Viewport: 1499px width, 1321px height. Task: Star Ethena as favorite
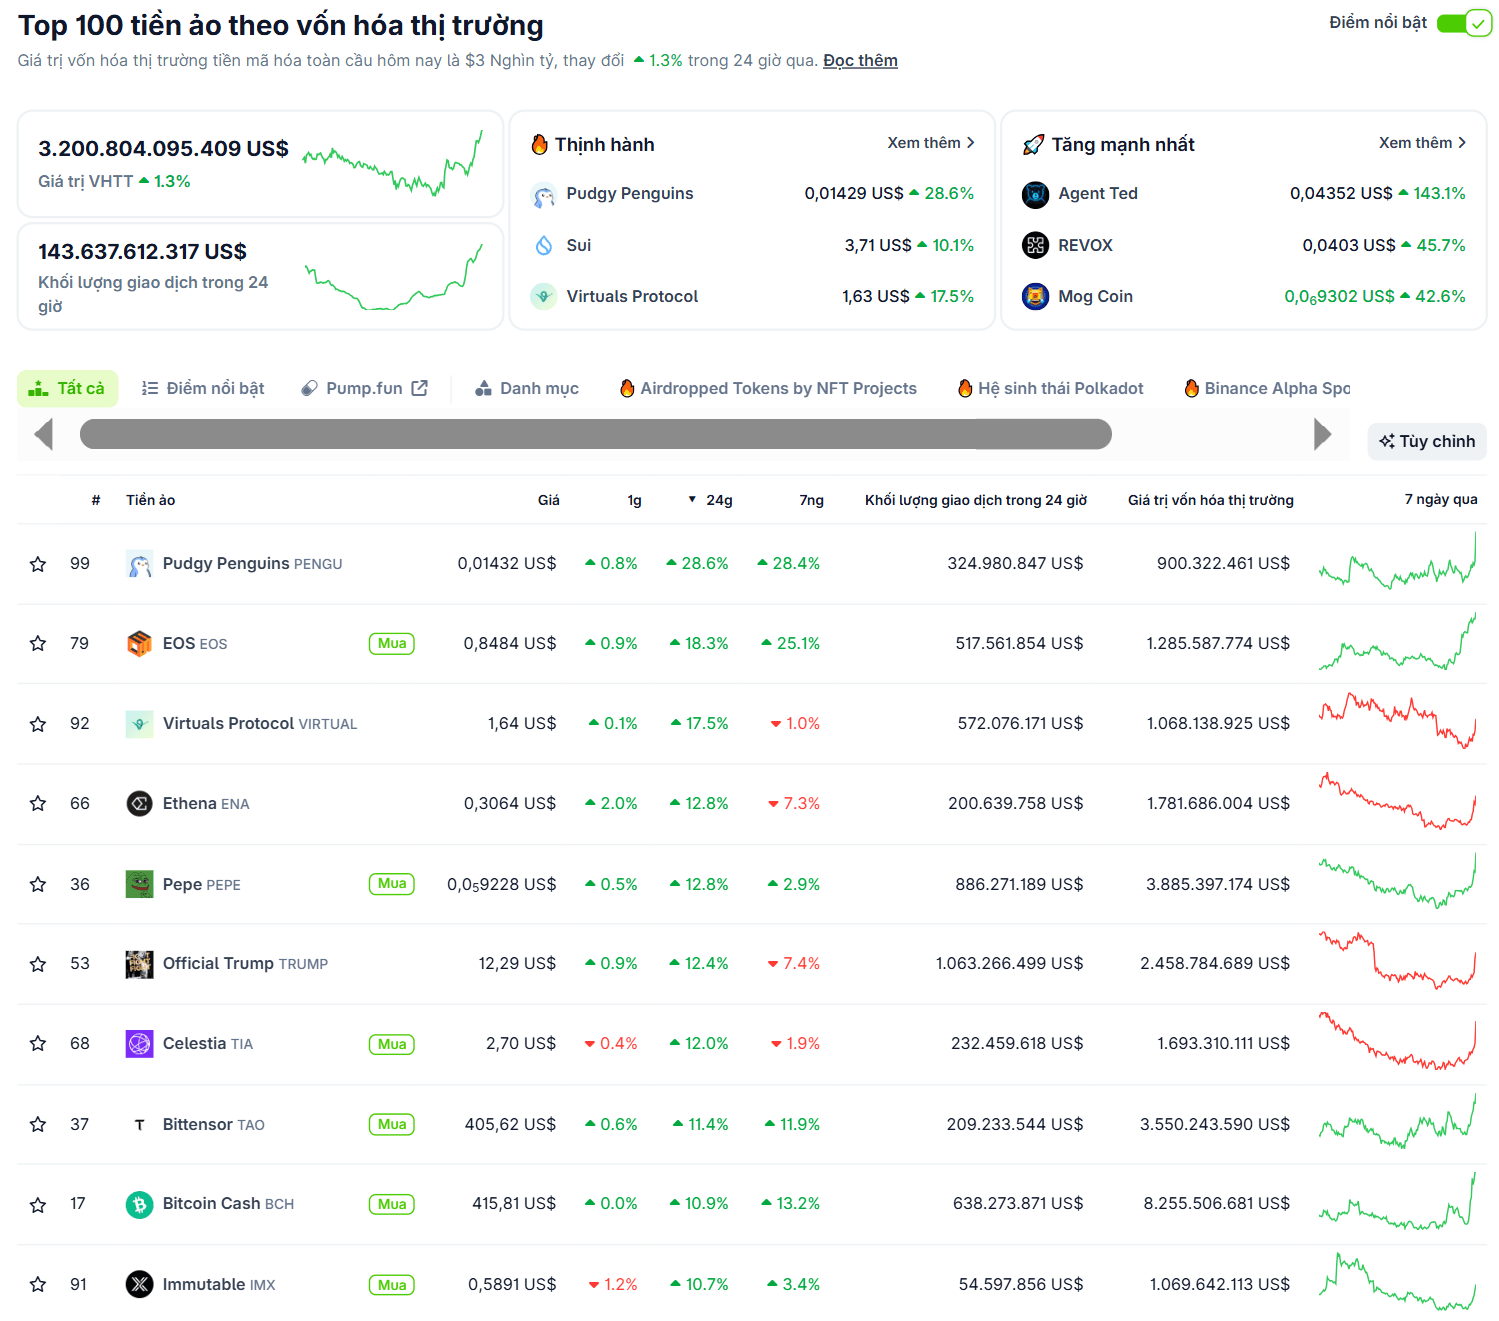tap(38, 804)
